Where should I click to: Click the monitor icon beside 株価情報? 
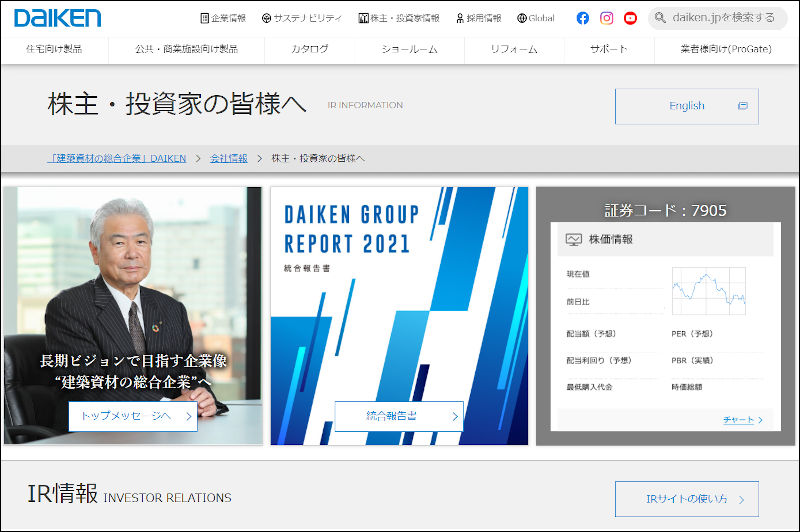tap(573, 239)
